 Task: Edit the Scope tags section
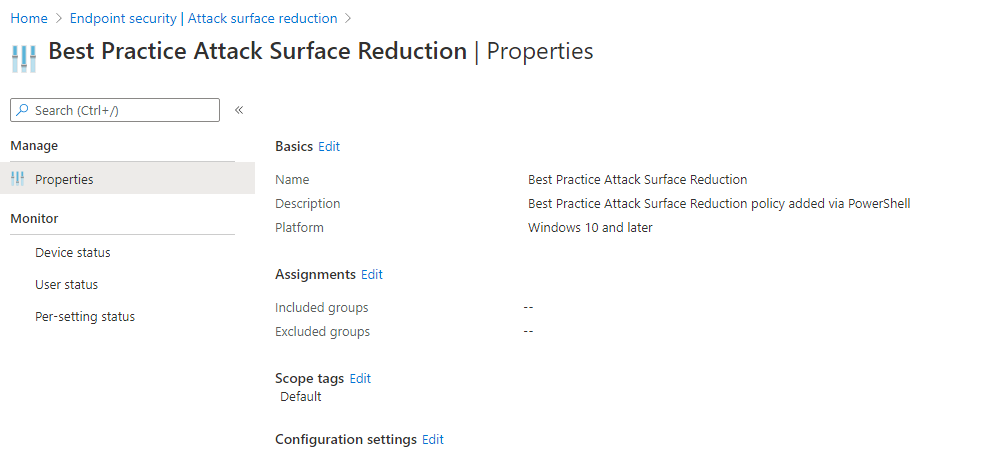360,378
